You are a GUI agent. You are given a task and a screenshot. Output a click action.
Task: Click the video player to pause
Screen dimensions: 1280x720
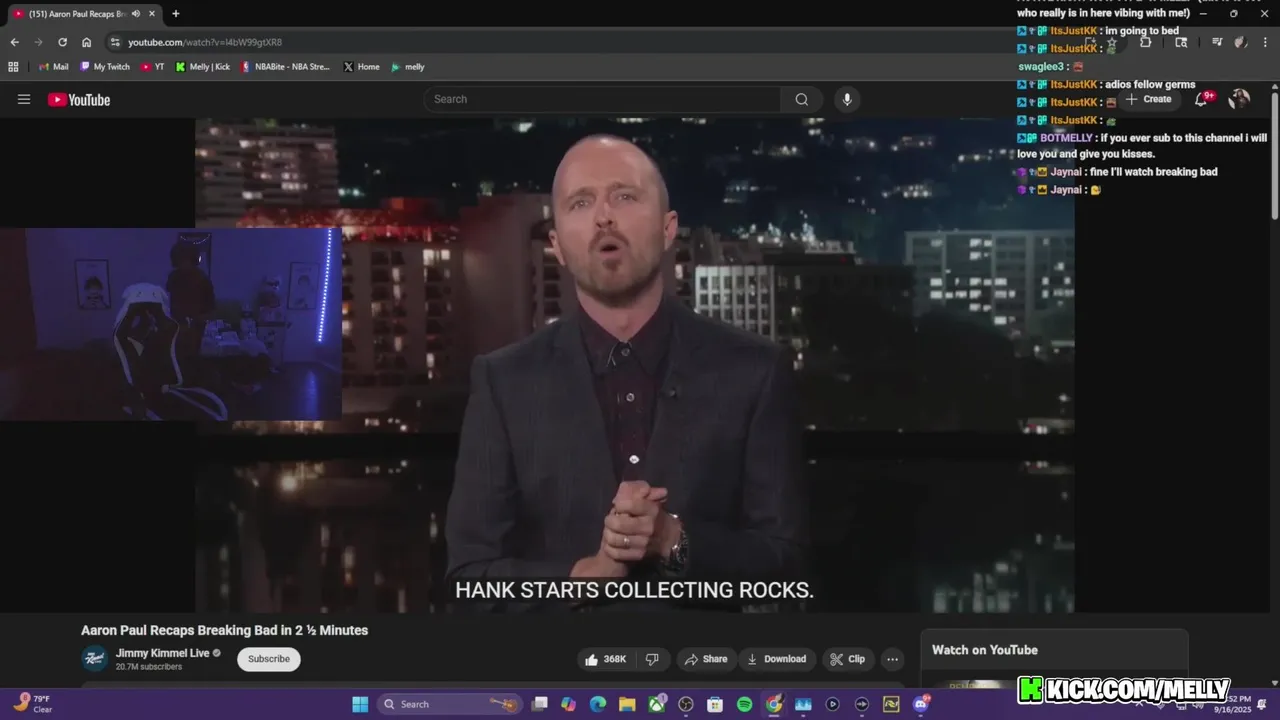(x=635, y=365)
